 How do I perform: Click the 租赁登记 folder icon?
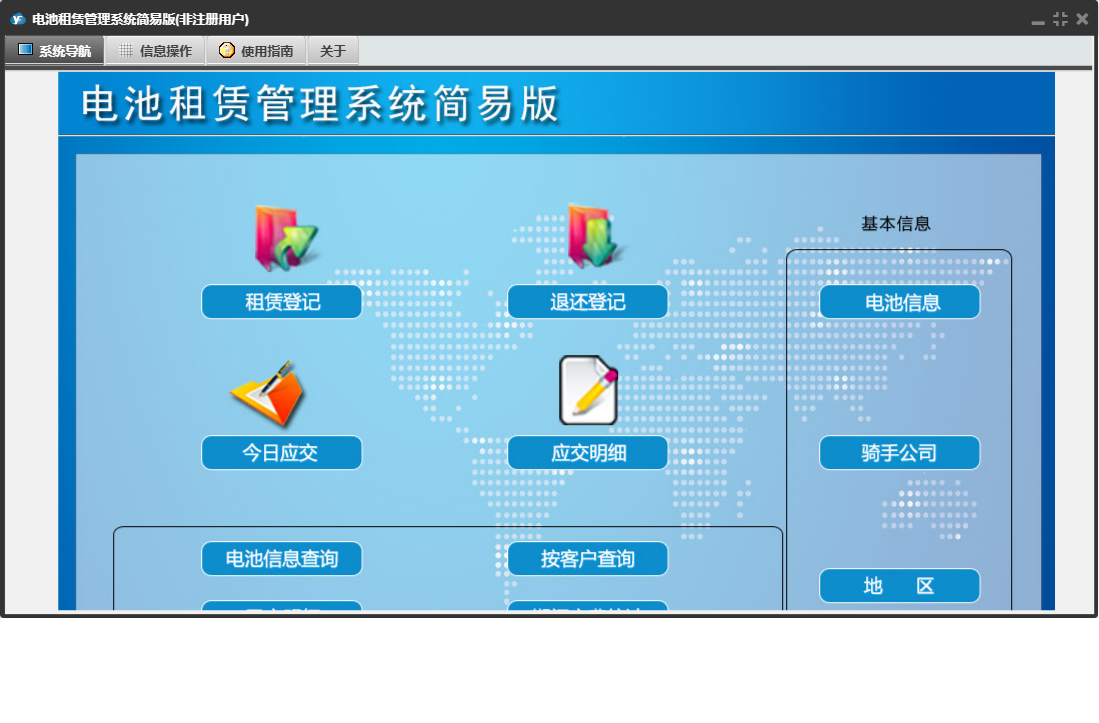[285, 238]
